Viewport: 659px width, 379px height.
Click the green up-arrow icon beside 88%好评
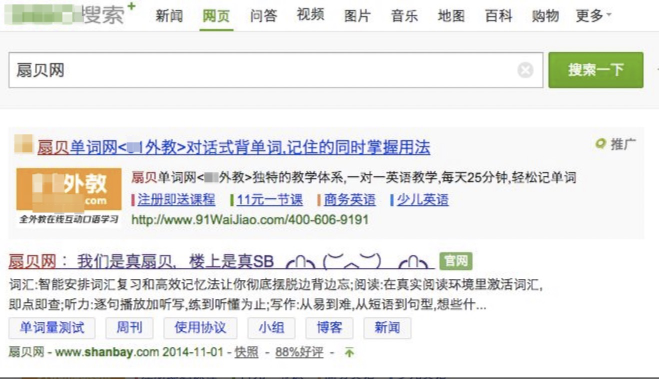[349, 353]
